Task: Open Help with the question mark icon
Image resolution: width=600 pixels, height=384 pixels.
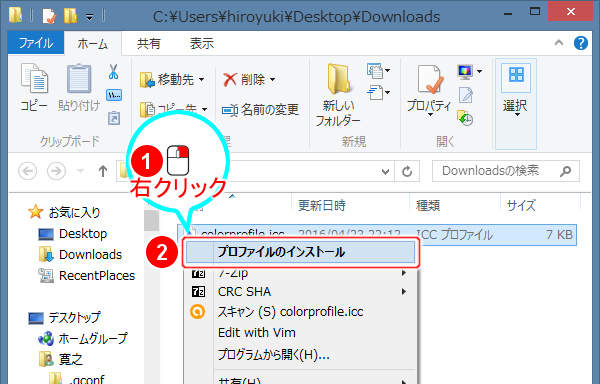Action: [581, 43]
